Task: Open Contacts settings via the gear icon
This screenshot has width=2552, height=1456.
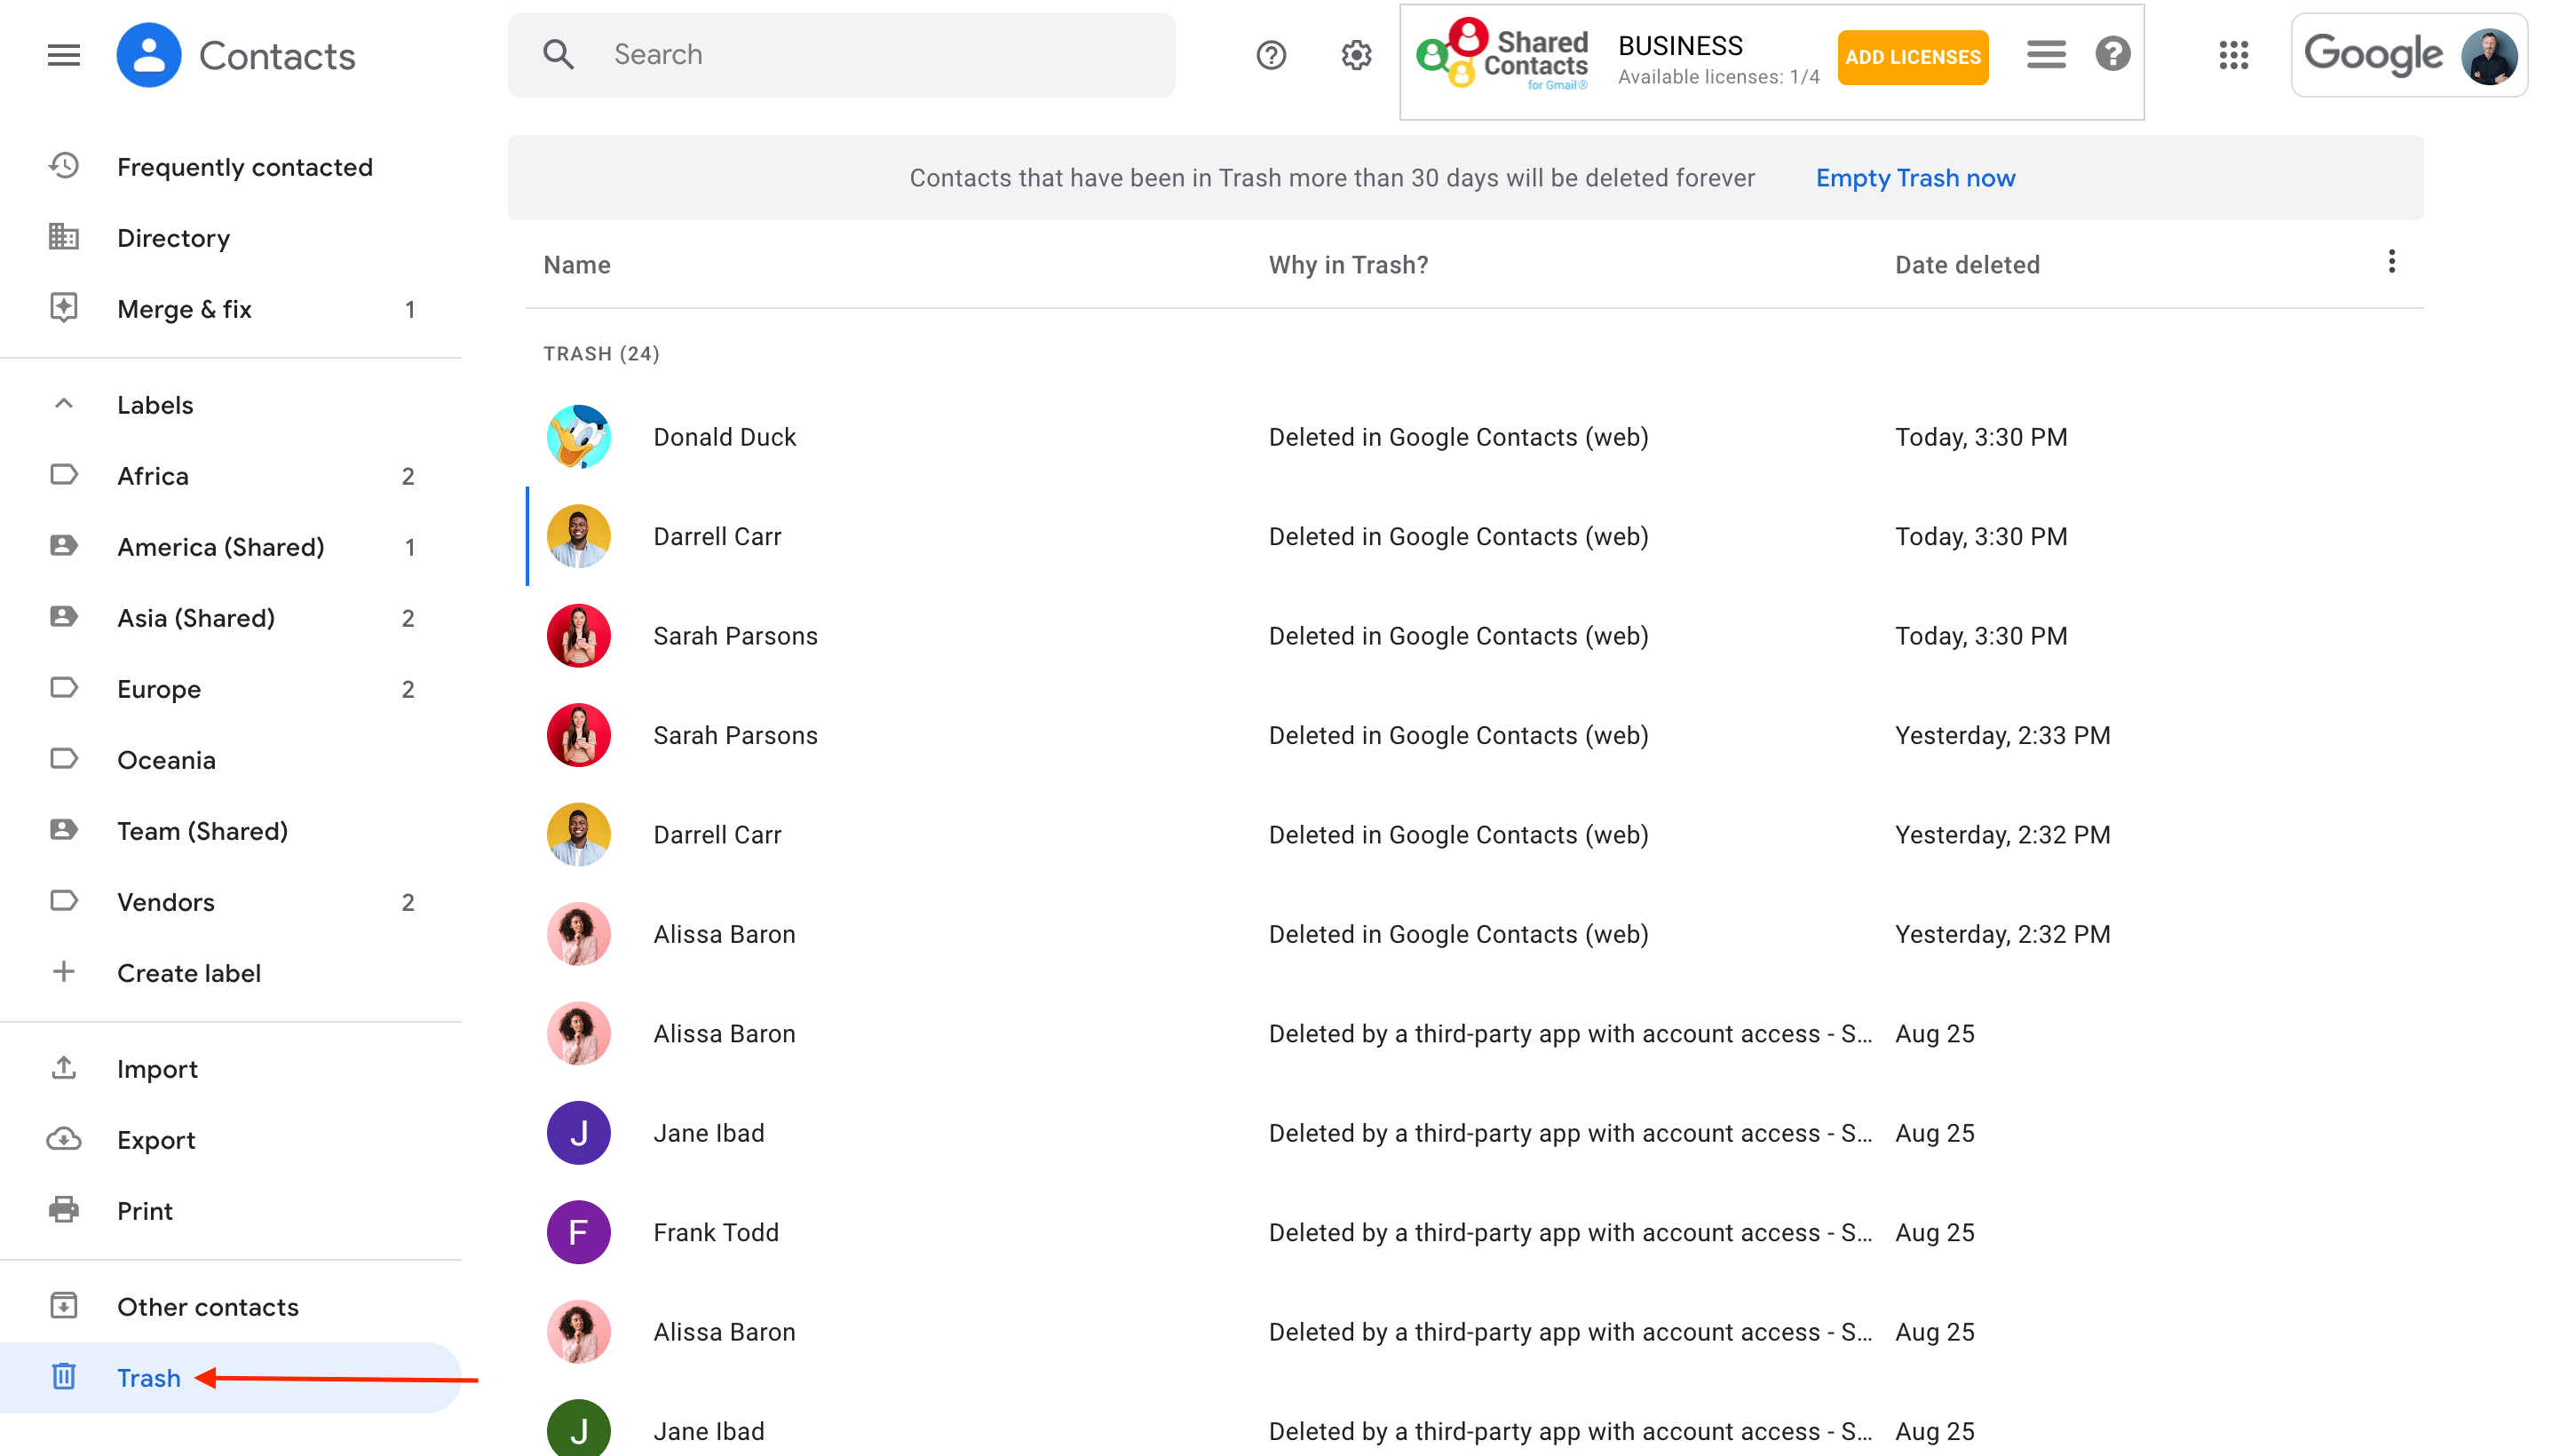Action: pos(1356,55)
